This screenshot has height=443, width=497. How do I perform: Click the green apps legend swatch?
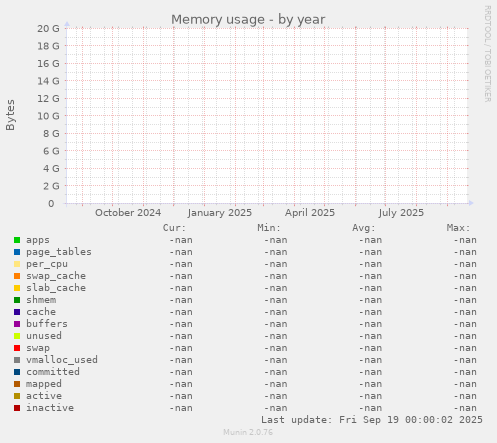click(x=17, y=240)
